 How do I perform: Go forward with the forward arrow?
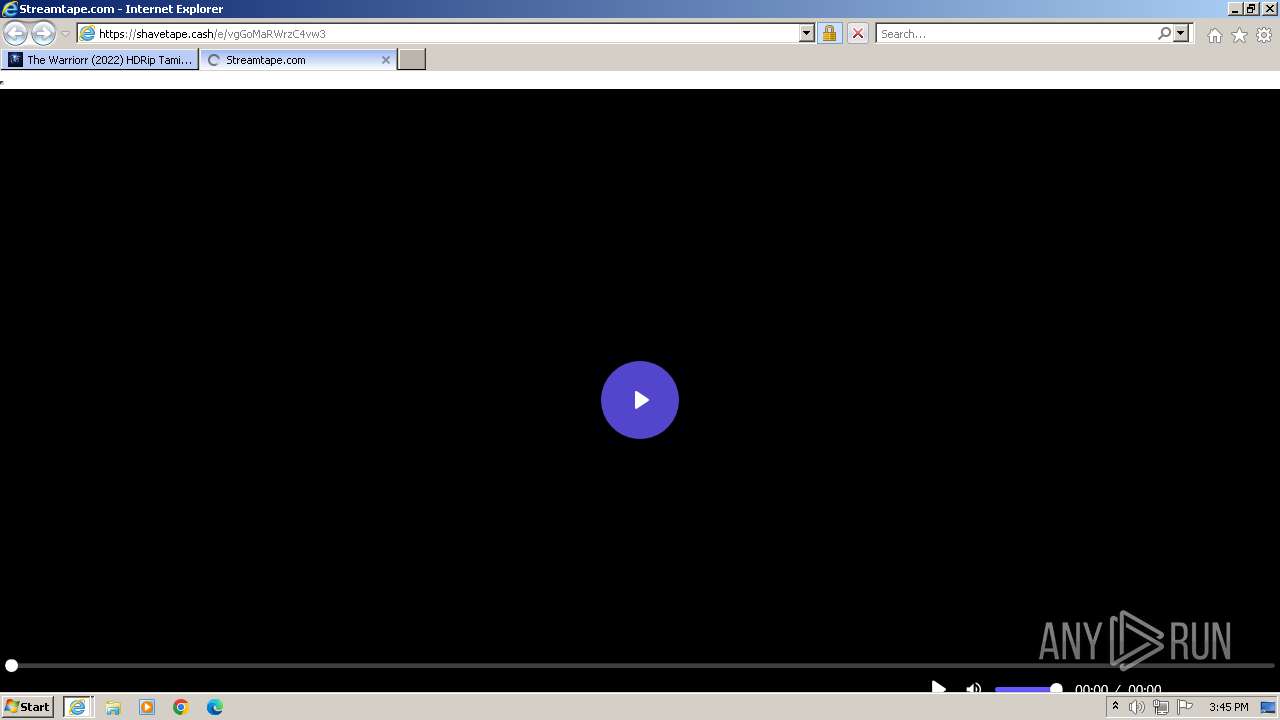43,33
